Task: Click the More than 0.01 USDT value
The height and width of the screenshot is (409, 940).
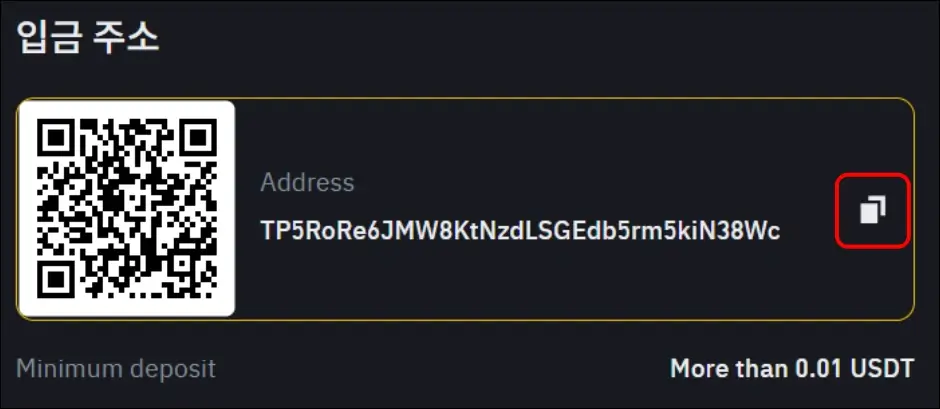Action: 792,368
